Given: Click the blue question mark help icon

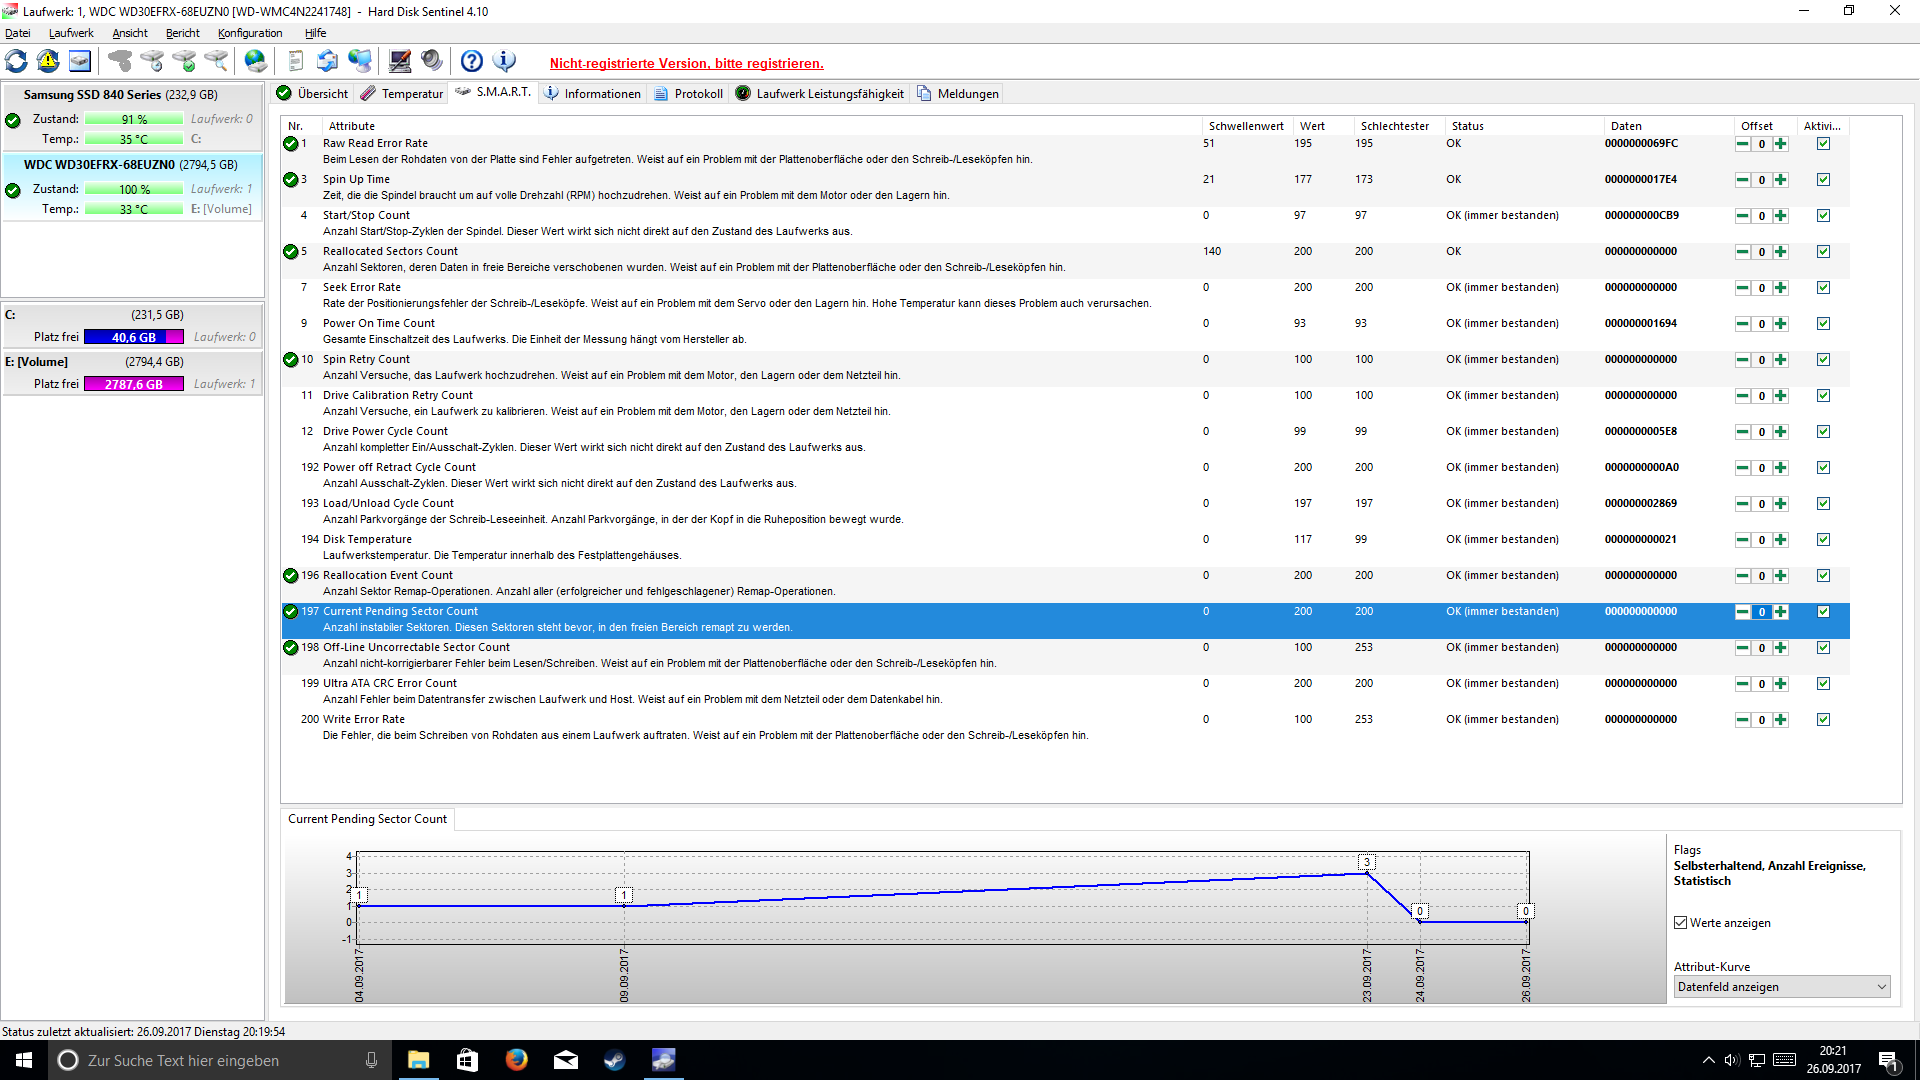Looking at the screenshot, I should (472, 62).
